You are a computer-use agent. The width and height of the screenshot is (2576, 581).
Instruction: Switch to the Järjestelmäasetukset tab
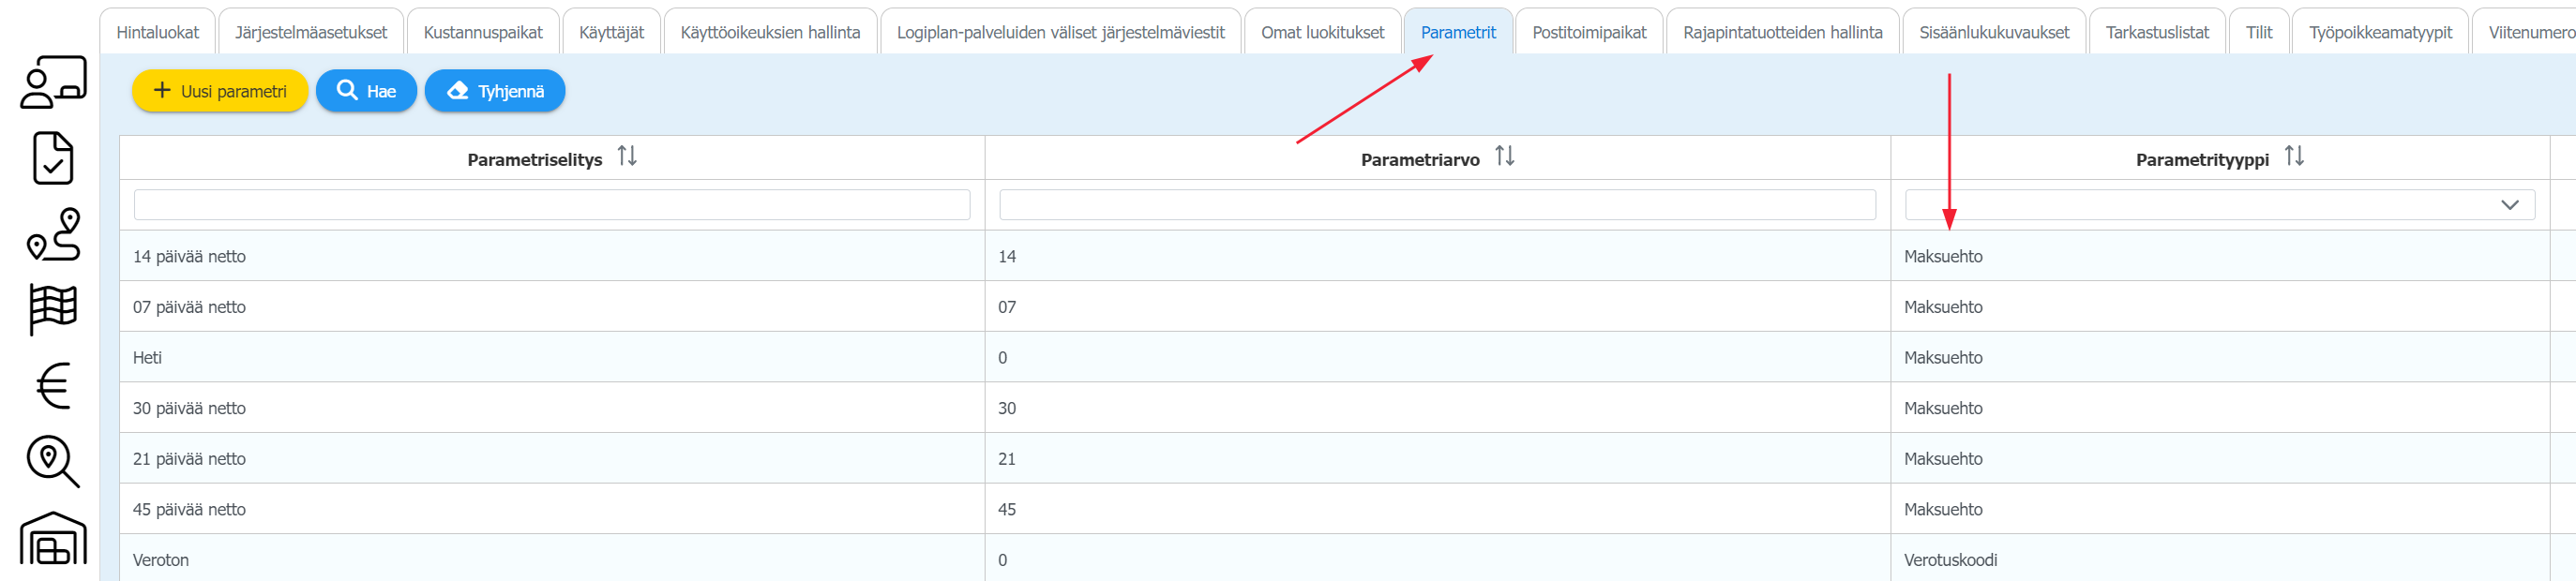point(311,32)
